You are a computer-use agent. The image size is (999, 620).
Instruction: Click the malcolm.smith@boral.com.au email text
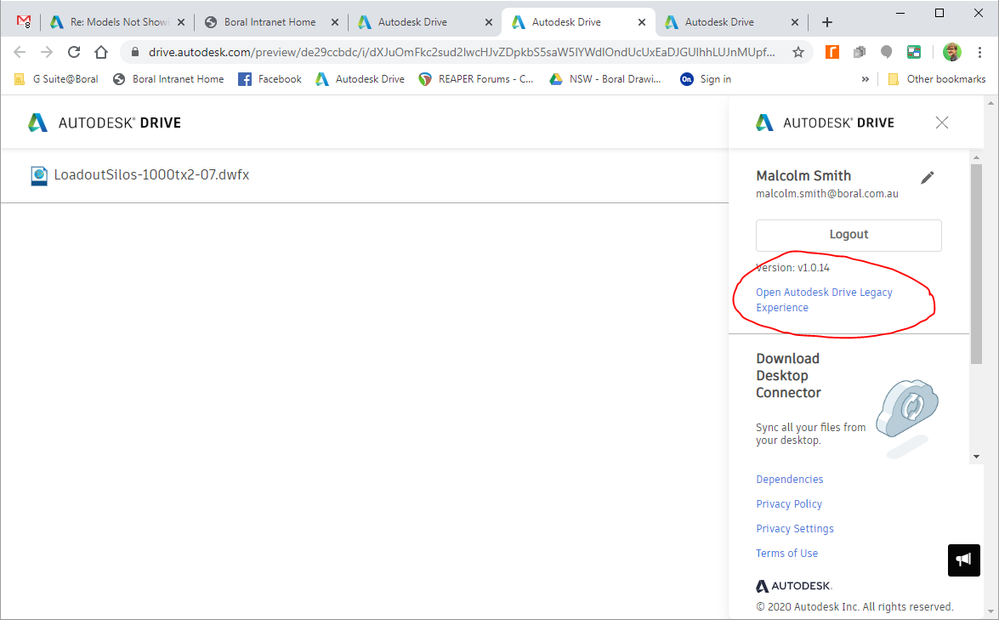pos(827,194)
